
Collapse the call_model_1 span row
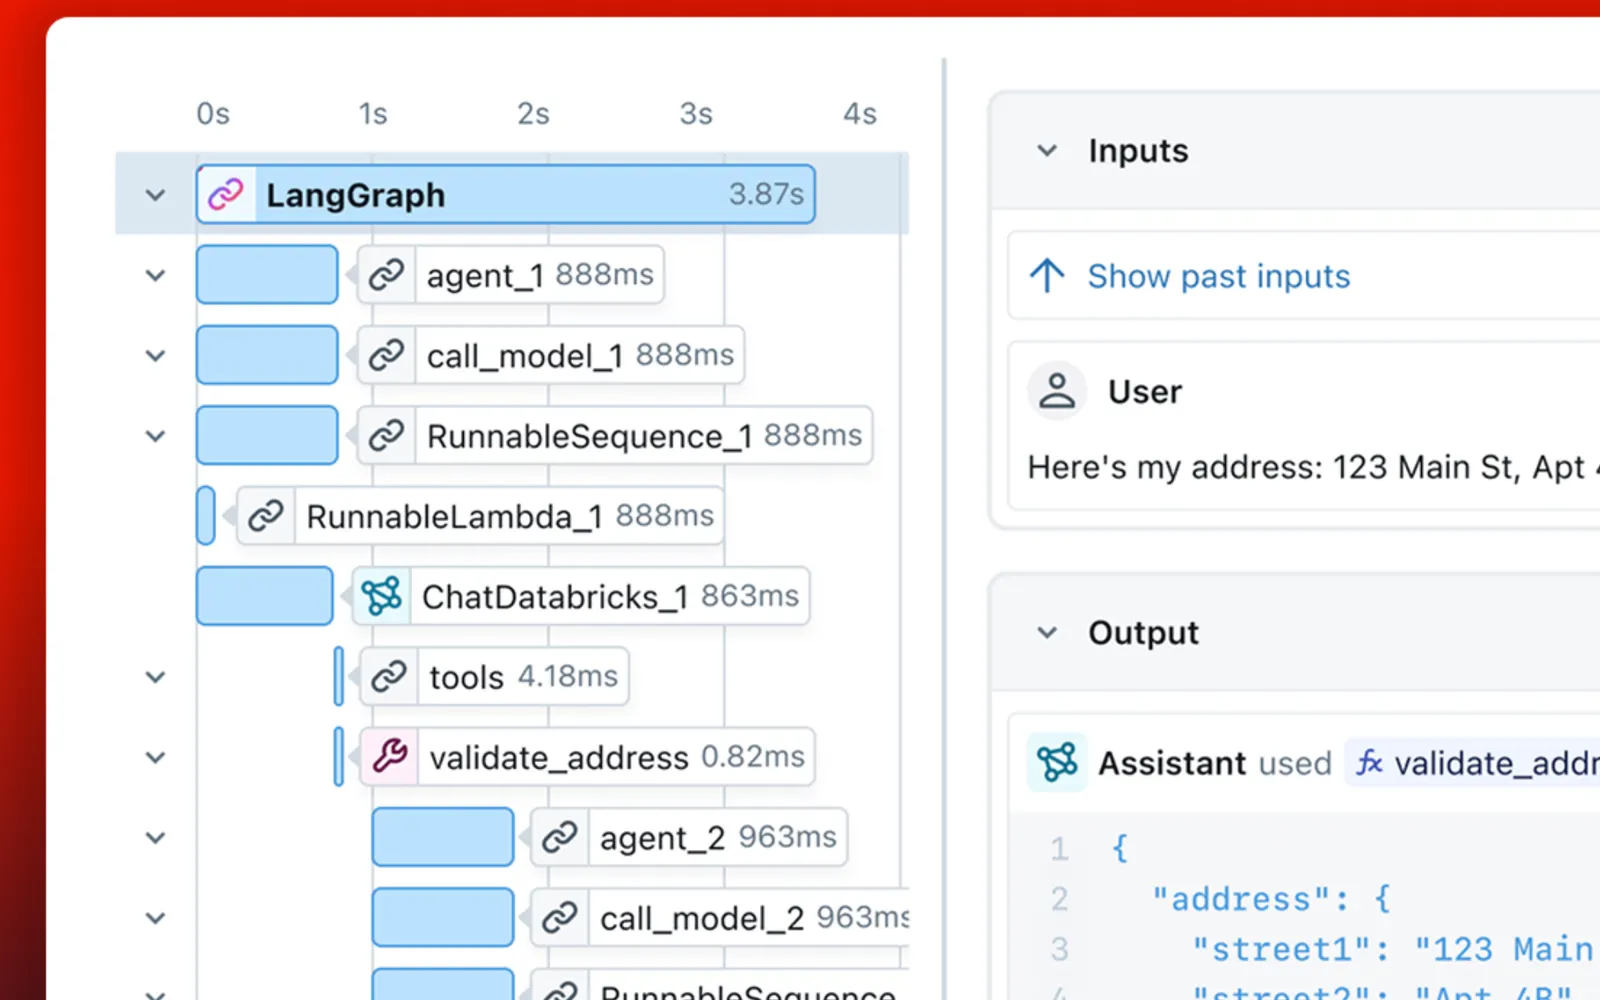(155, 355)
